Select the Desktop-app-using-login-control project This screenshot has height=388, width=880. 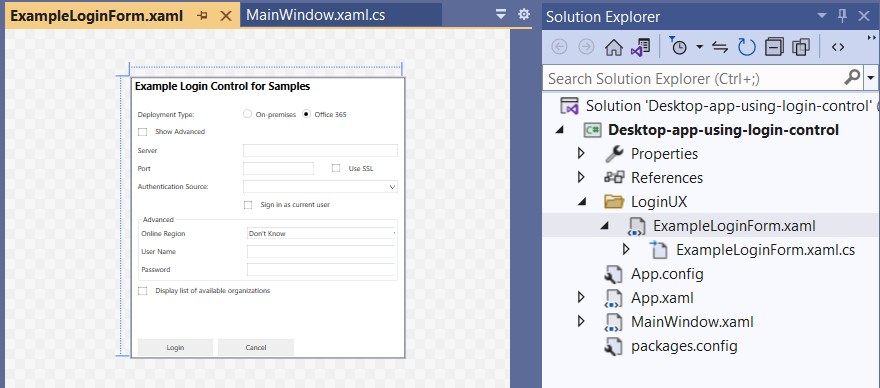(x=723, y=130)
